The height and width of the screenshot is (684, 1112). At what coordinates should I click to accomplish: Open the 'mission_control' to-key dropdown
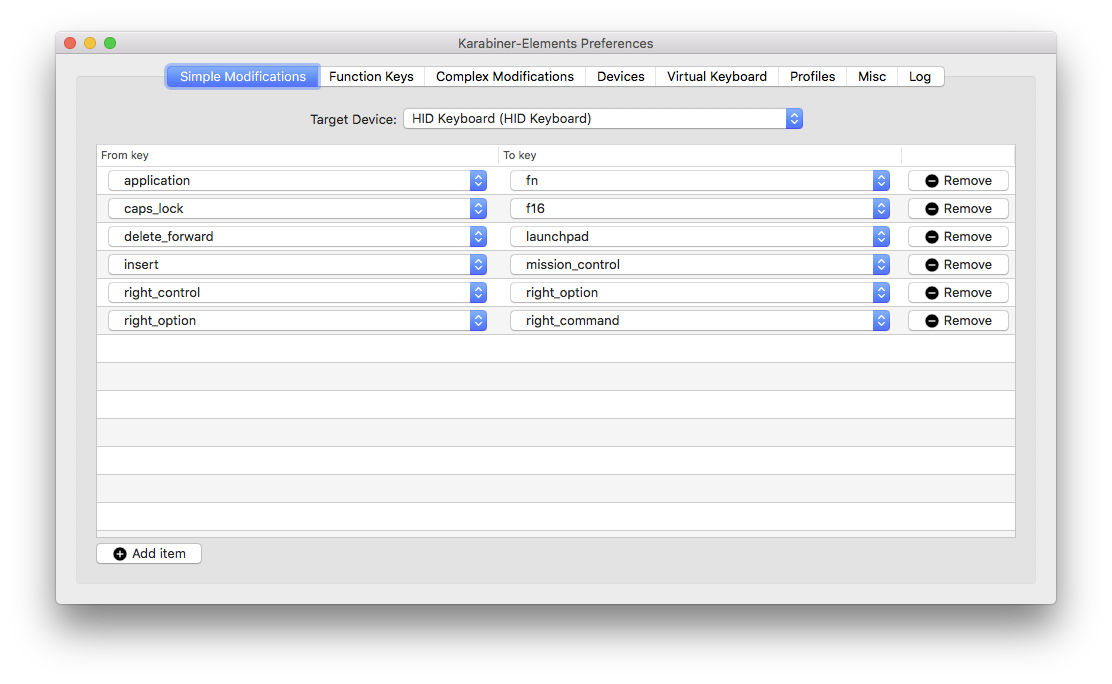pos(700,265)
